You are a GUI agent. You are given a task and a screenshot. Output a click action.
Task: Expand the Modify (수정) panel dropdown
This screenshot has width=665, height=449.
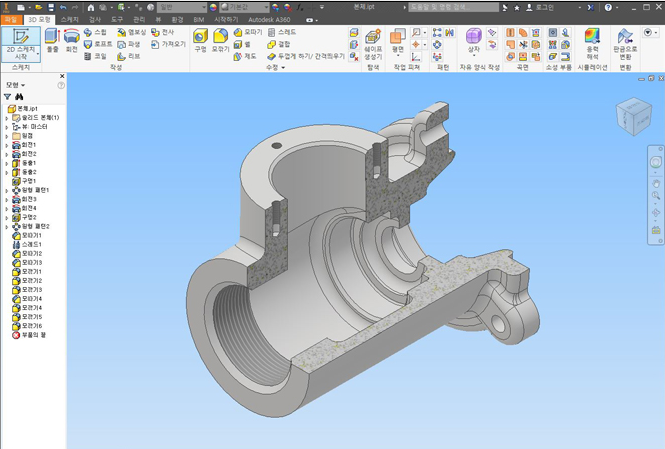[275, 67]
